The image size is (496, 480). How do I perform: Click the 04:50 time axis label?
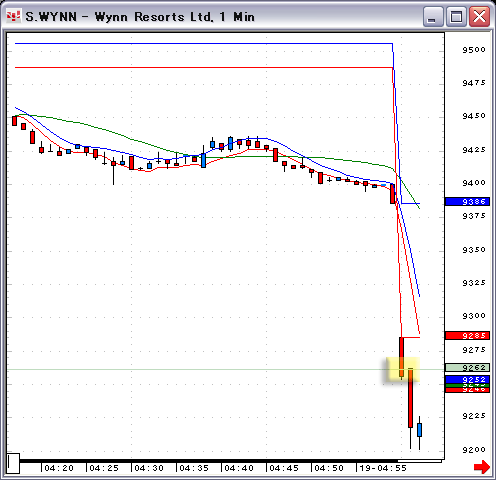coord(329,468)
